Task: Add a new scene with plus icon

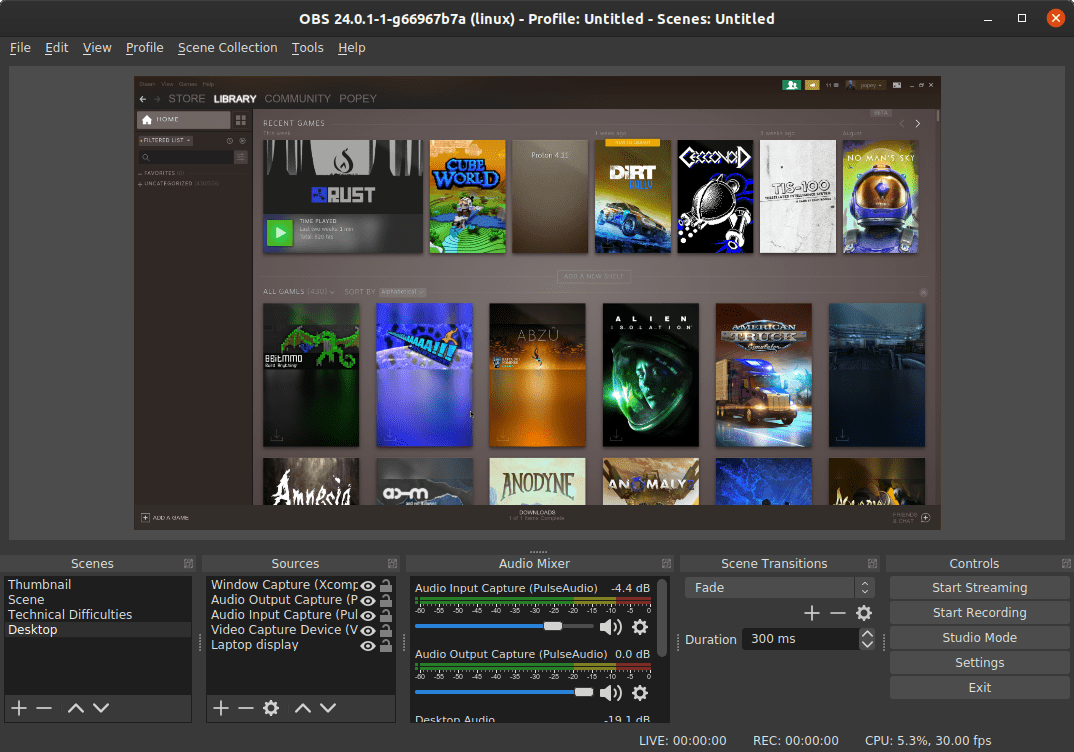Action: pyautogui.click(x=19, y=707)
